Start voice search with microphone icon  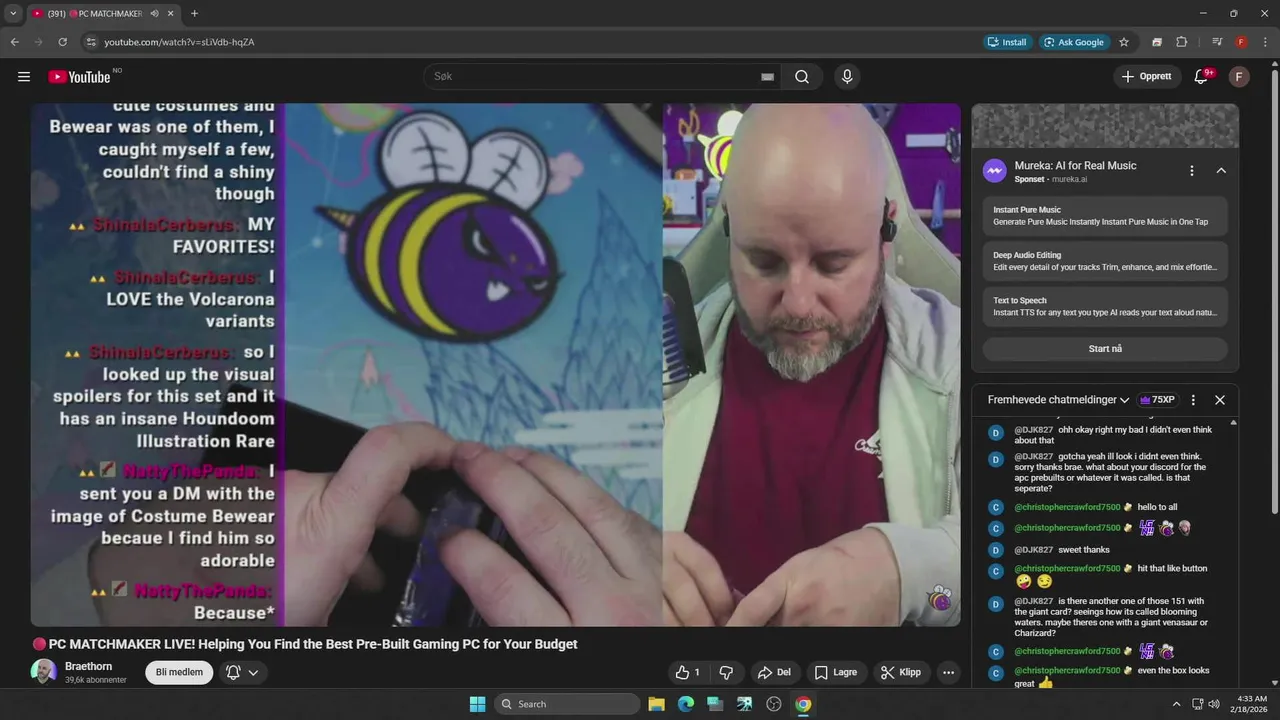pos(847,77)
